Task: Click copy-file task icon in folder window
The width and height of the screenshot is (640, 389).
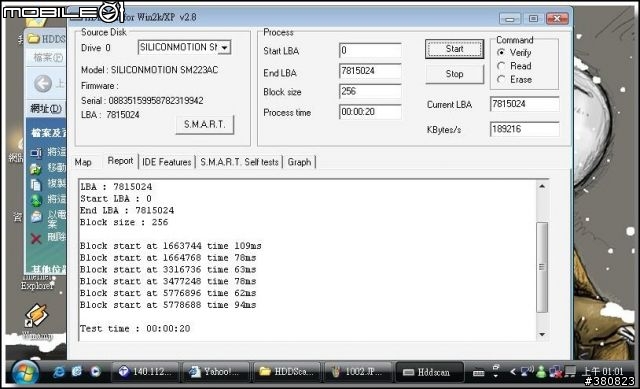Action: pyautogui.click(x=36, y=184)
